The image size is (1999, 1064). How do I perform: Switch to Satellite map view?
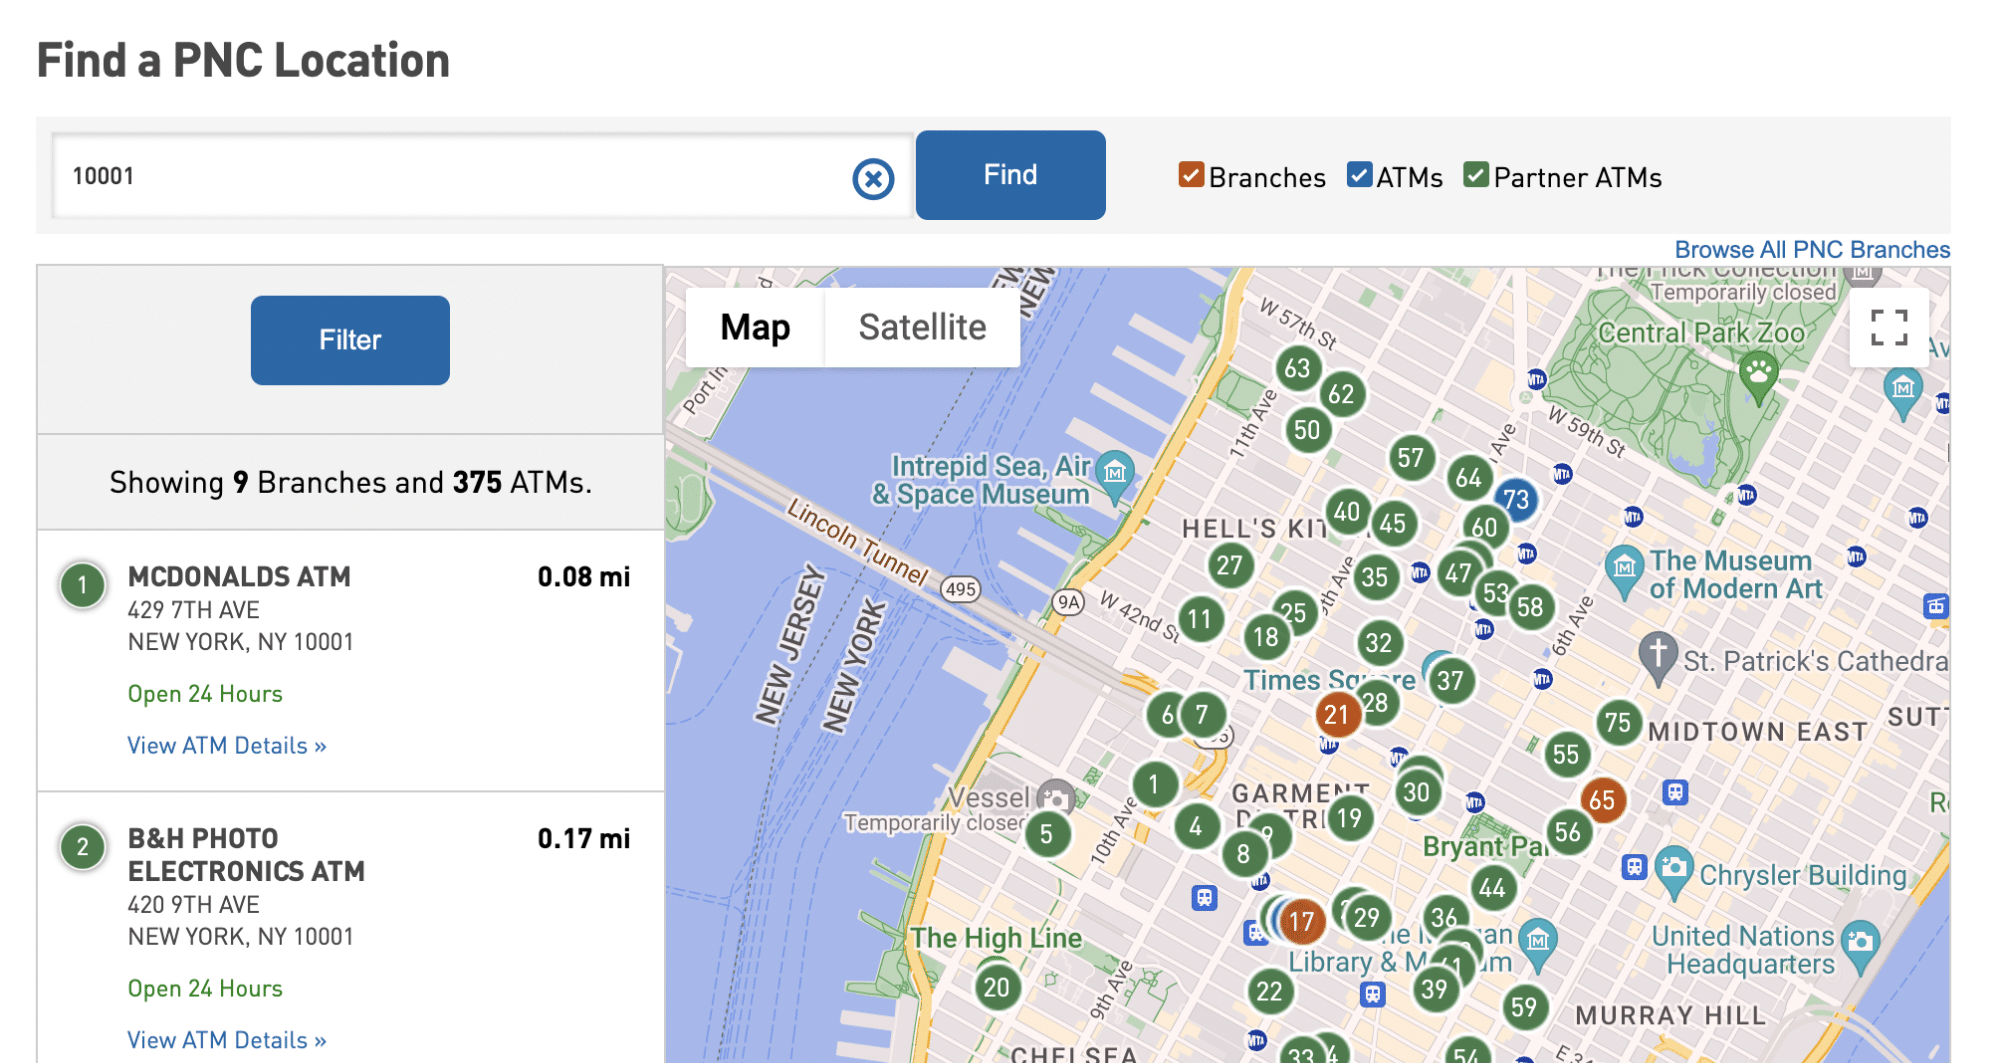click(x=920, y=327)
